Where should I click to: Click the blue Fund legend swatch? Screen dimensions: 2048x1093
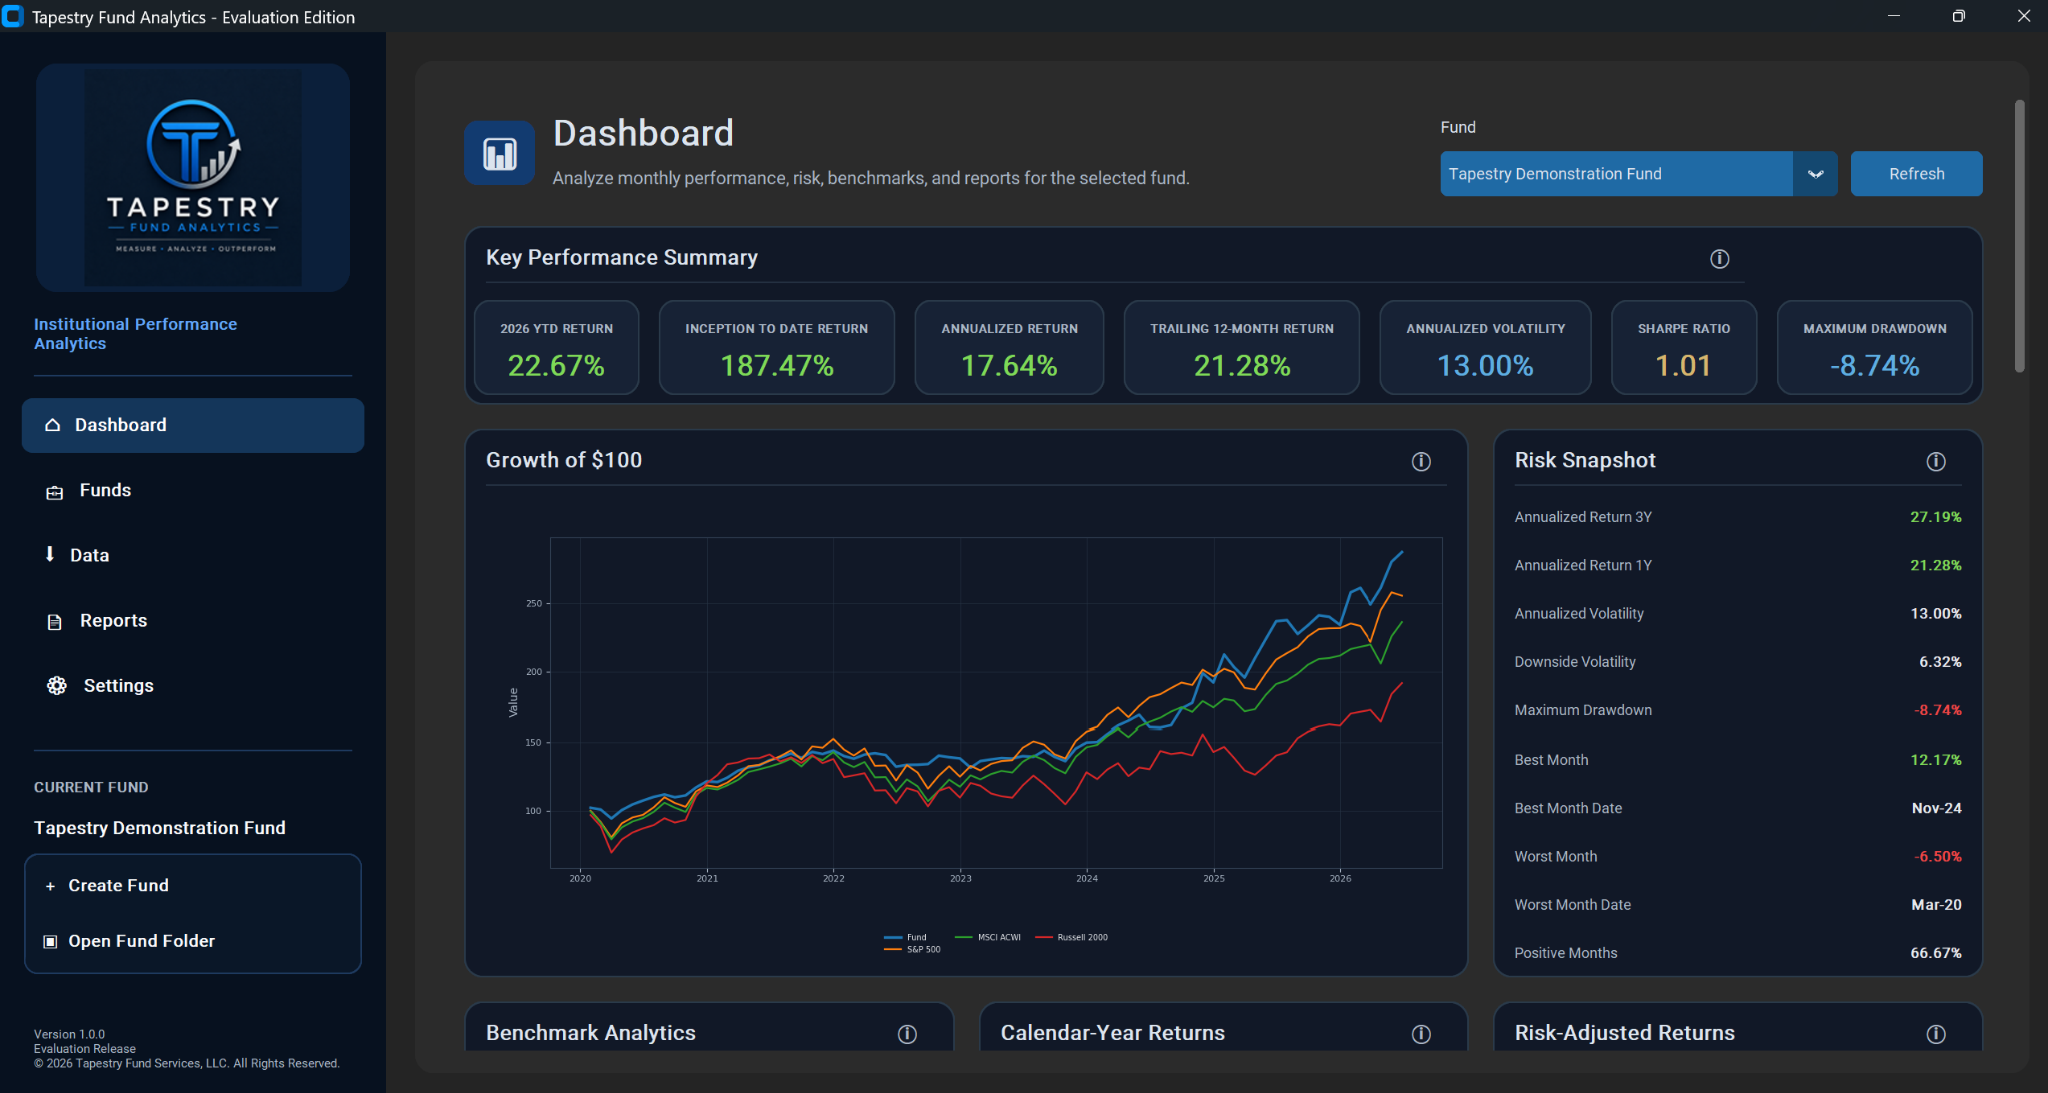click(x=893, y=937)
